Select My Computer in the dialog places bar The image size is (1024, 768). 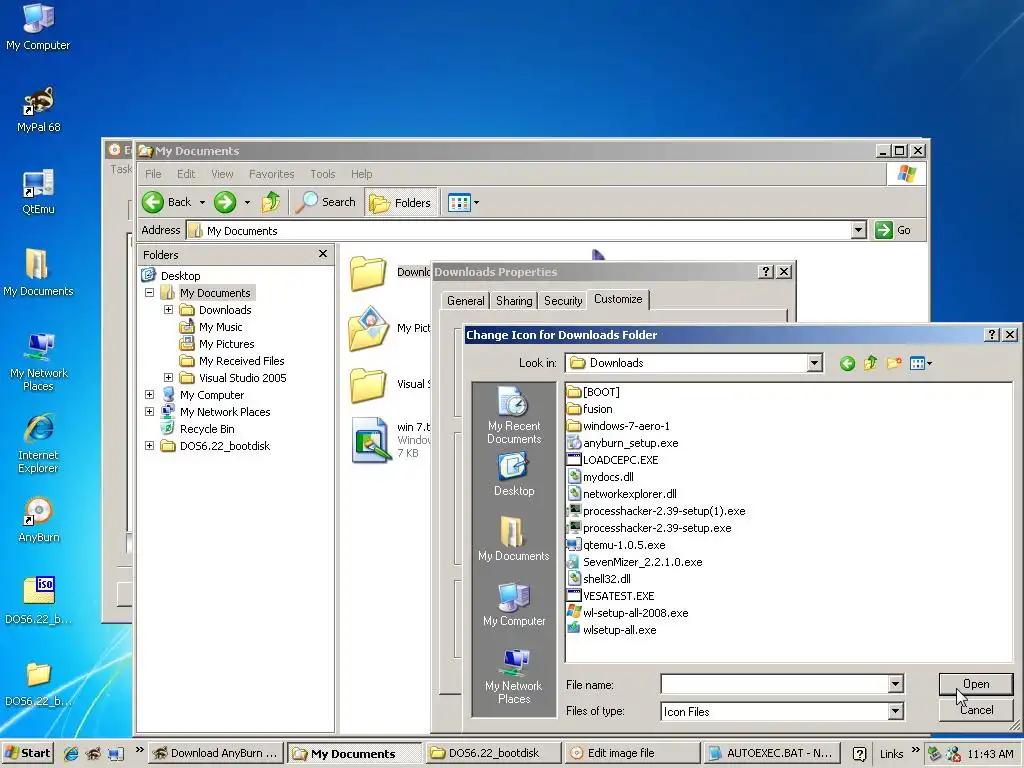(x=514, y=605)
